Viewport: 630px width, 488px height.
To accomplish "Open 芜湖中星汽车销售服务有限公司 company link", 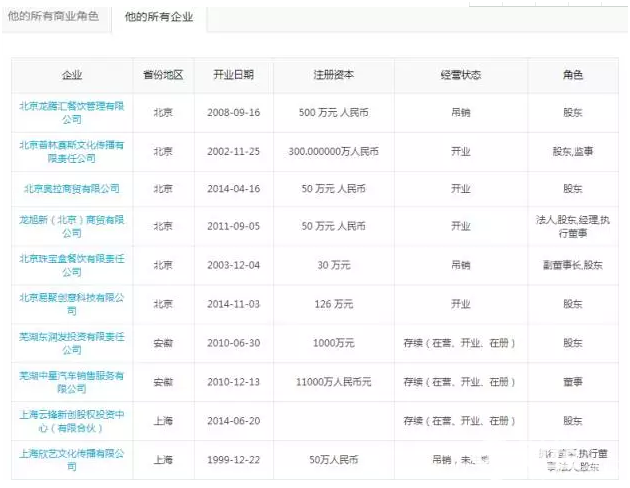I will 72,382.
